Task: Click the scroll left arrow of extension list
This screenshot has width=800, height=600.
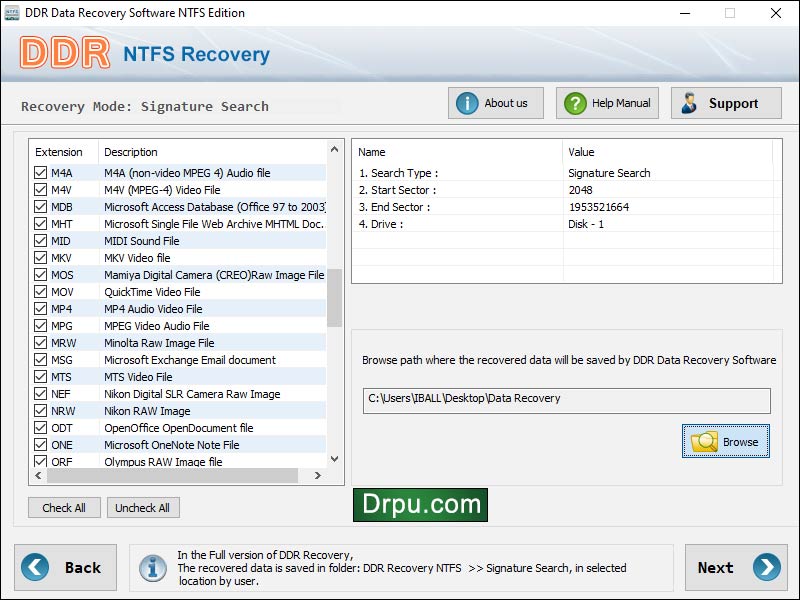Action: [38, 476]
